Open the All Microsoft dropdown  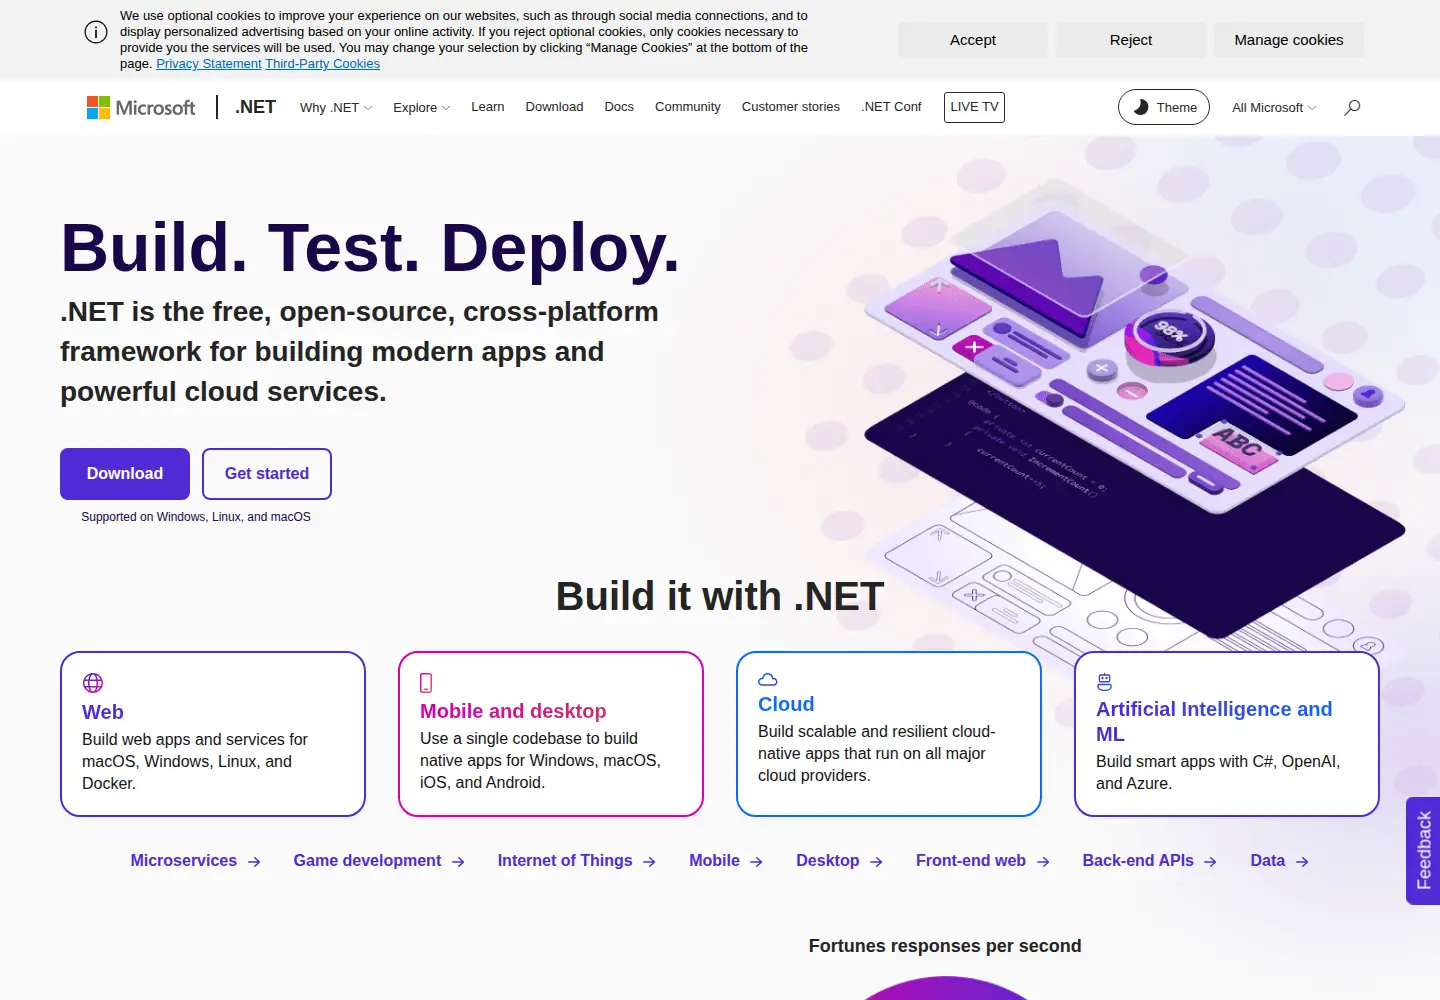(1274, 107)
